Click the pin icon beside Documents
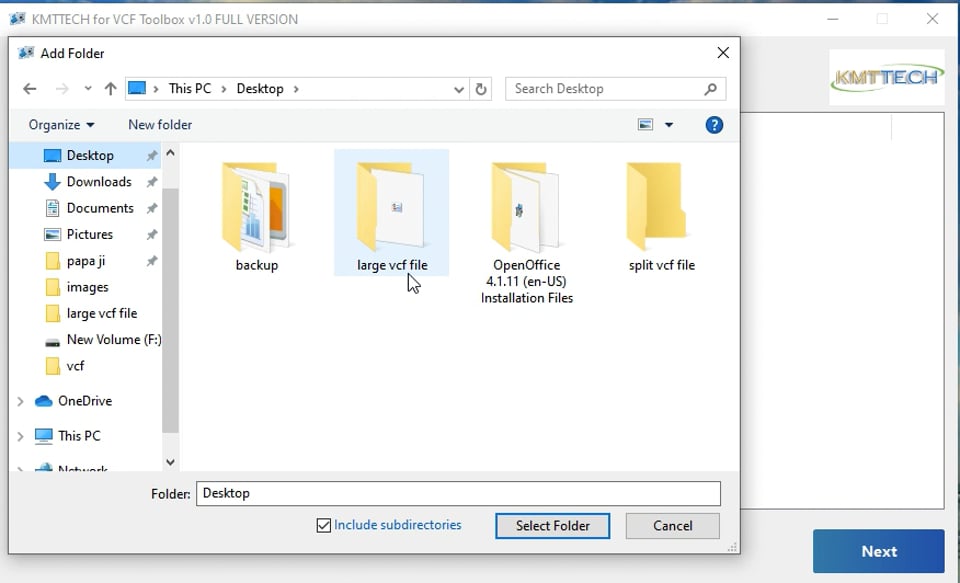The height and width of the screenshot is (583, 960). click(152, 208)
